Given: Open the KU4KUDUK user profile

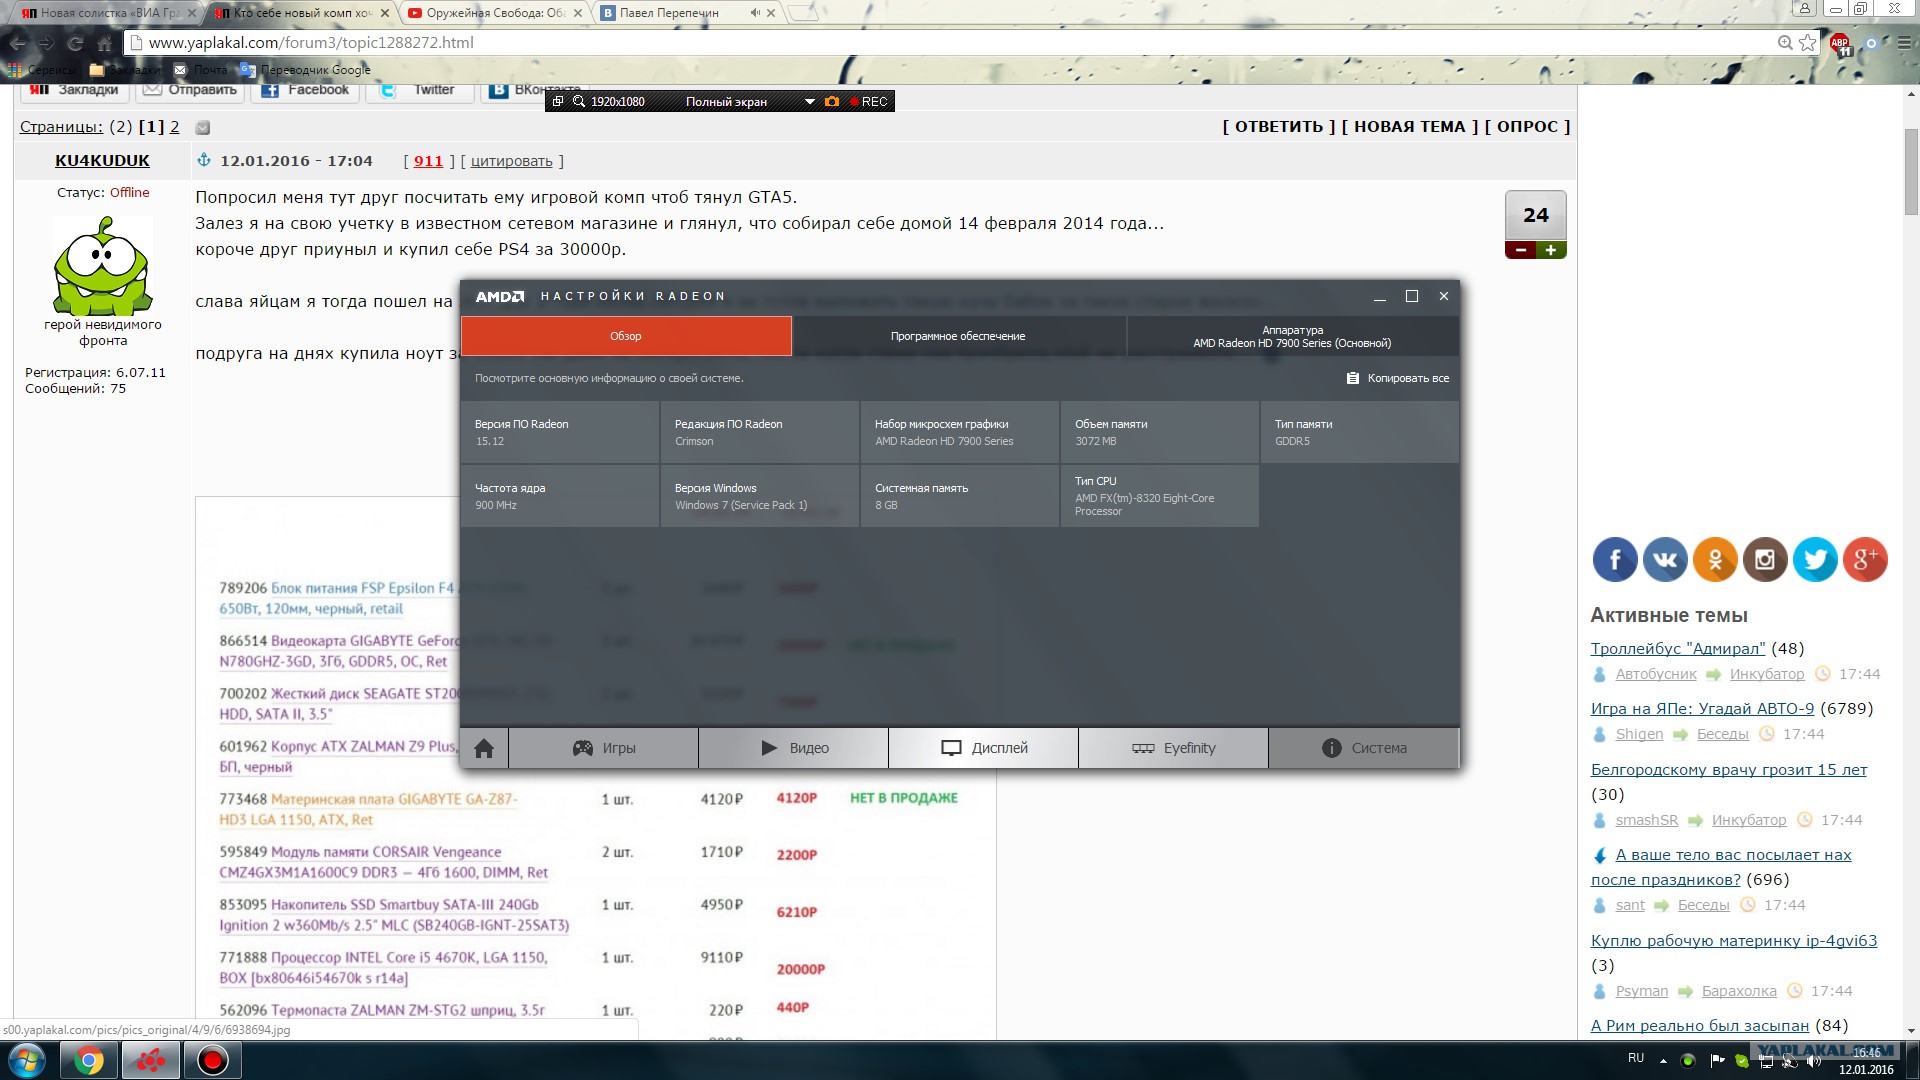Looking at the screenshot, I should pos(102,161).
